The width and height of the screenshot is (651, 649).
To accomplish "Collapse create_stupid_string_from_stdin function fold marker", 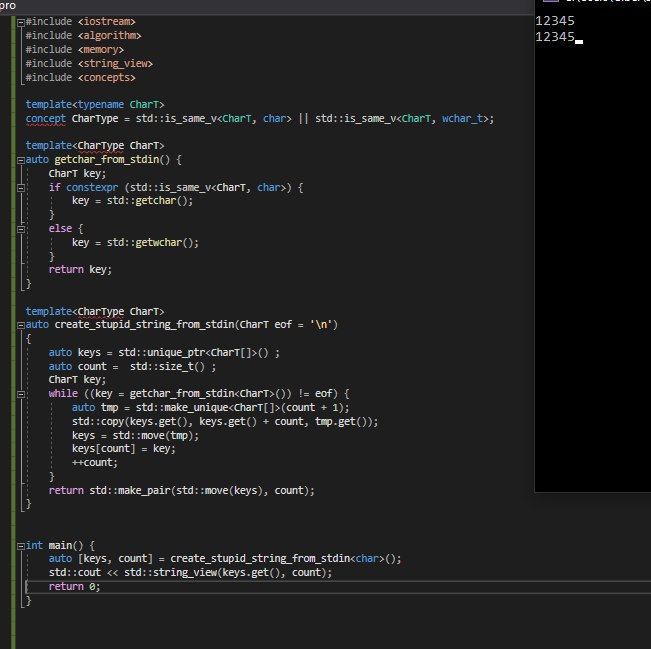I will click(21, 326).
